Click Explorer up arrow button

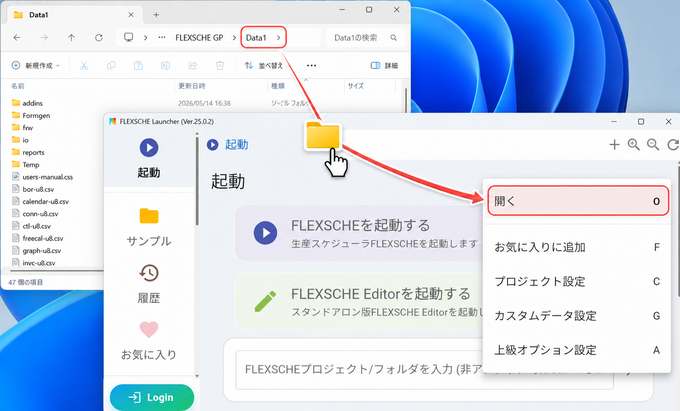[x=72, y=38]
